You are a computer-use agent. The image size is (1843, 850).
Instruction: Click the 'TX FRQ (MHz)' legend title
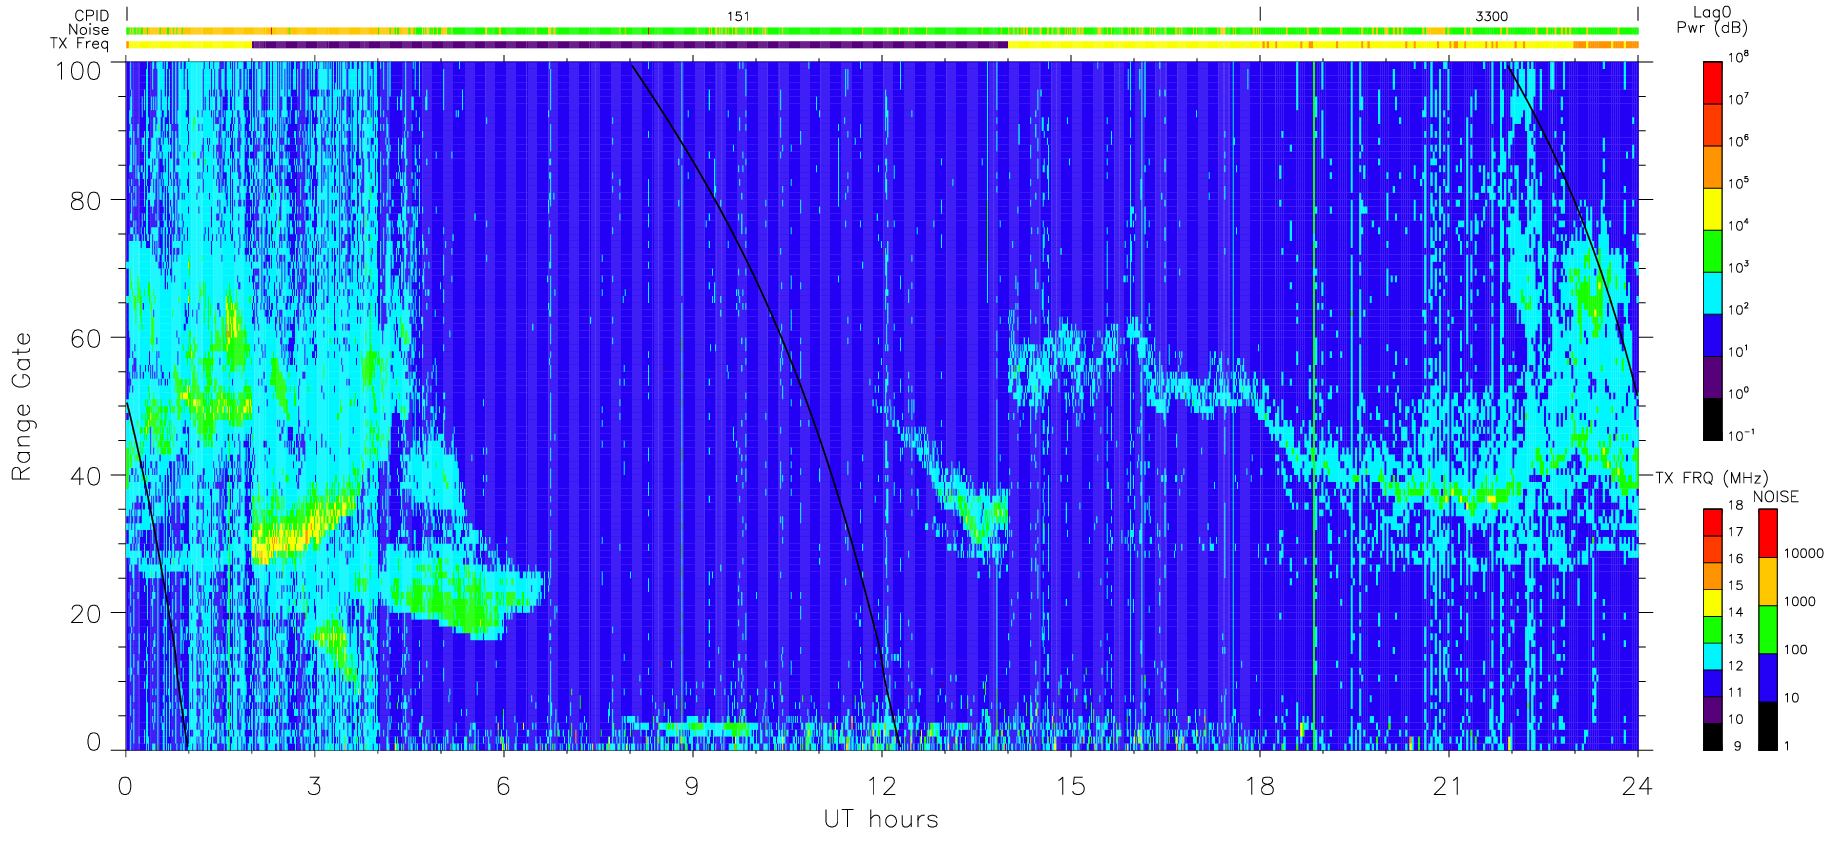(1711, 478)
